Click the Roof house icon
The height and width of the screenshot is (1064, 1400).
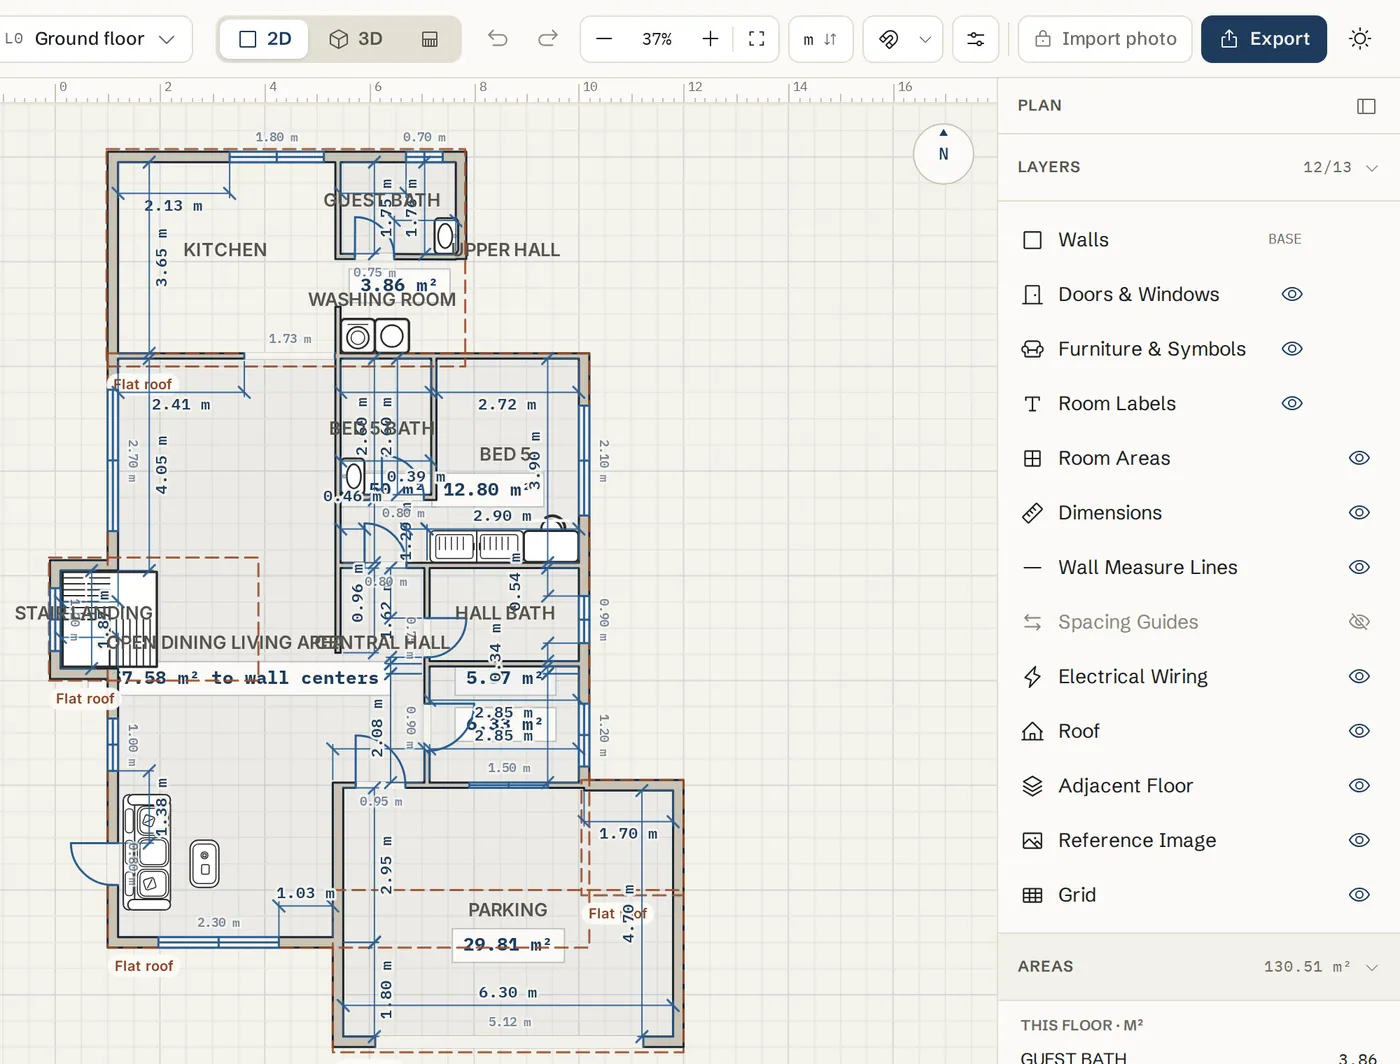point(1033,731)
